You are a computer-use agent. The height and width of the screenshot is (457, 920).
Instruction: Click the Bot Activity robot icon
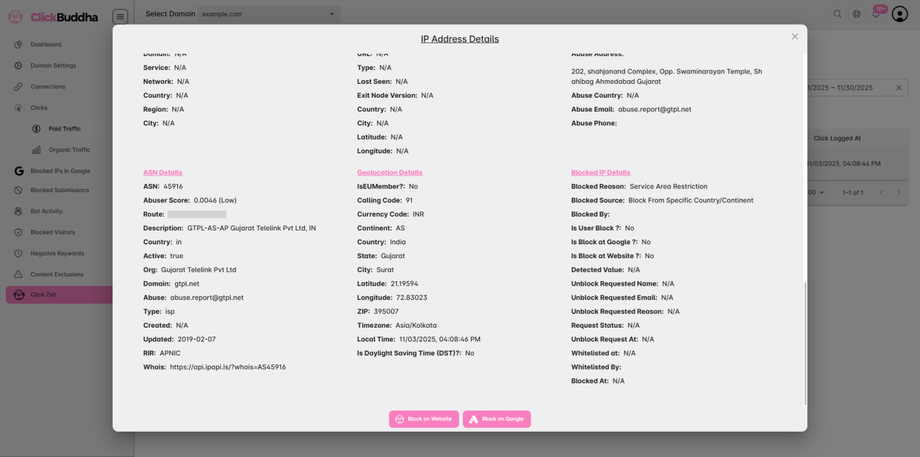pos(18,211)
